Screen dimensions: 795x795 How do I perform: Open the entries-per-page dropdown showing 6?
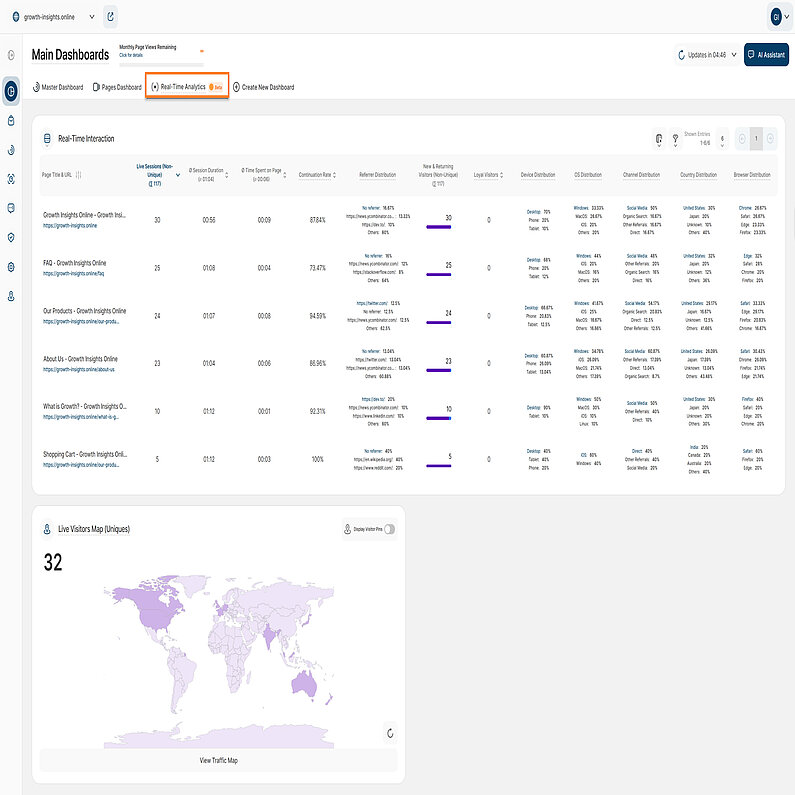(x=722, y=138)
